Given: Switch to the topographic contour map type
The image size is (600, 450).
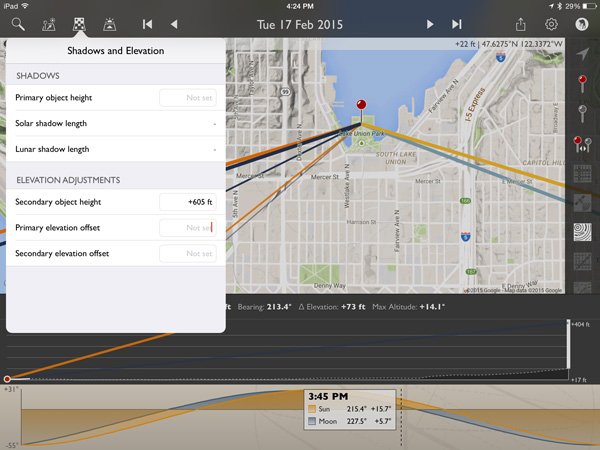Looking at the screenshot, I should point(583,233).
